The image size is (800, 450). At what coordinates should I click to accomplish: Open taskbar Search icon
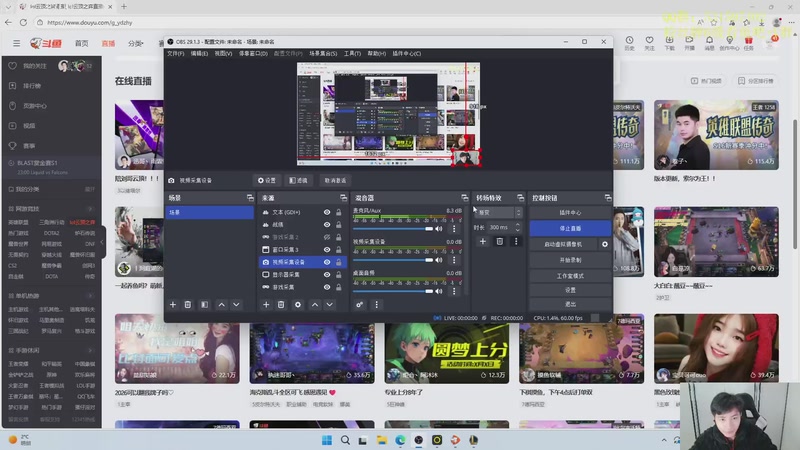tap(345, 440)
